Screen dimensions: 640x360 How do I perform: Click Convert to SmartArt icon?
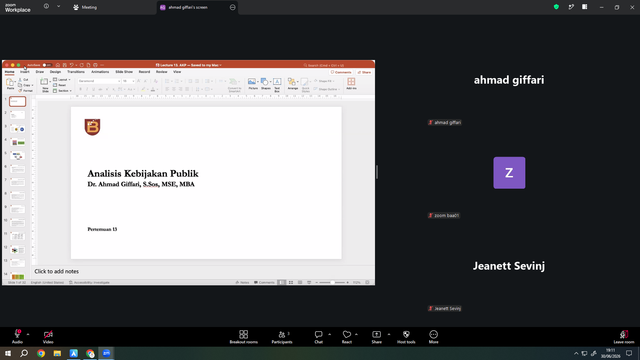pos(233,82)
